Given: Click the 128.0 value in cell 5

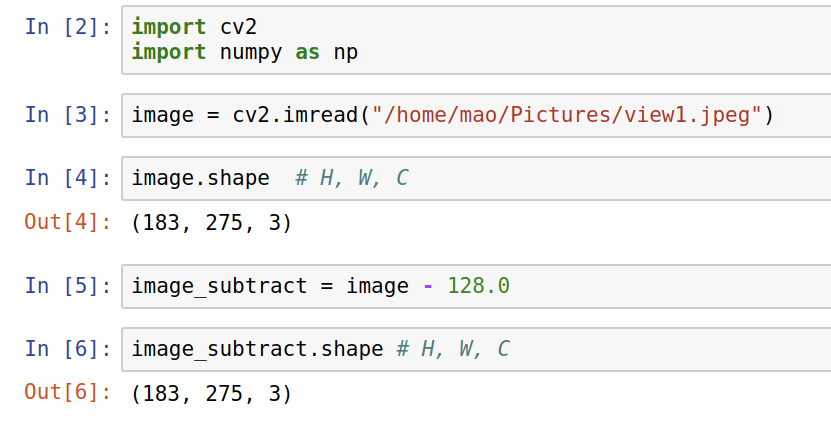Looking at the screenshot, I should click(x=478, y=286).
